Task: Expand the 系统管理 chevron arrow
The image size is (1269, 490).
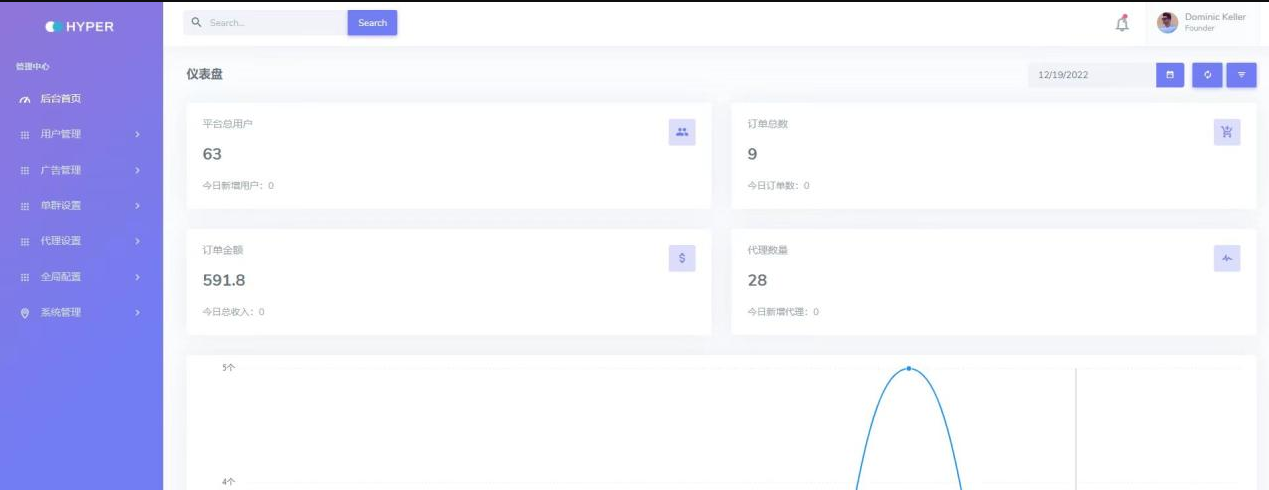Action: 138,313
